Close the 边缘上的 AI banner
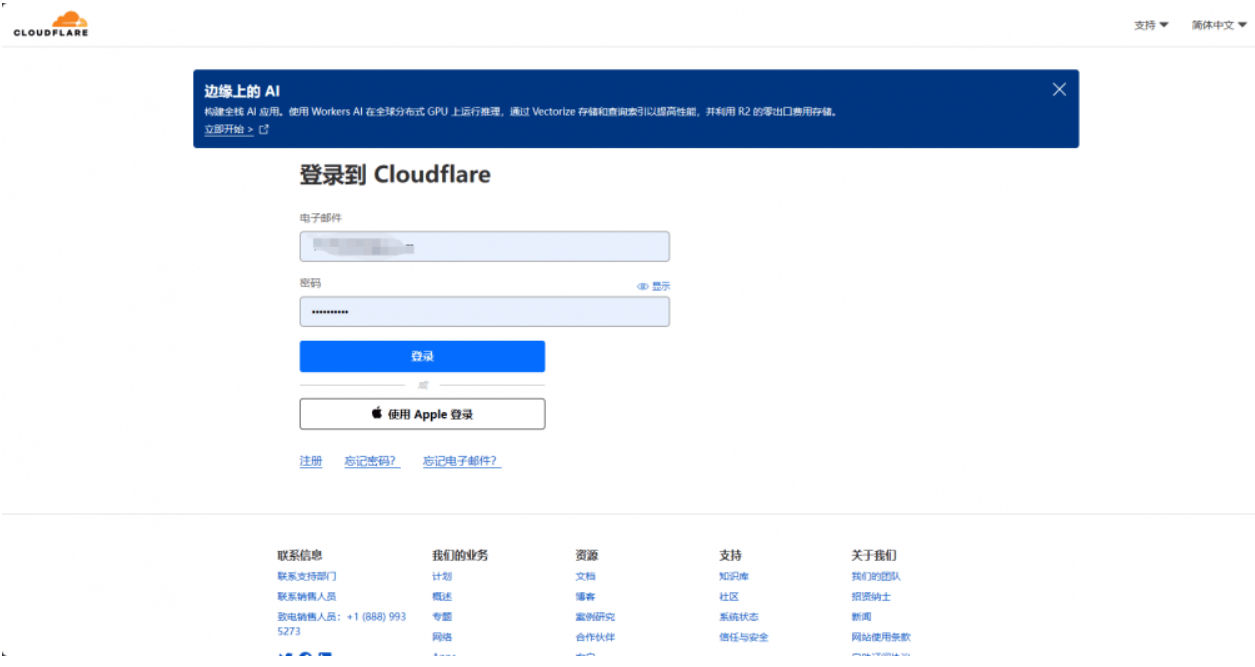 [x=1059, y=89]
